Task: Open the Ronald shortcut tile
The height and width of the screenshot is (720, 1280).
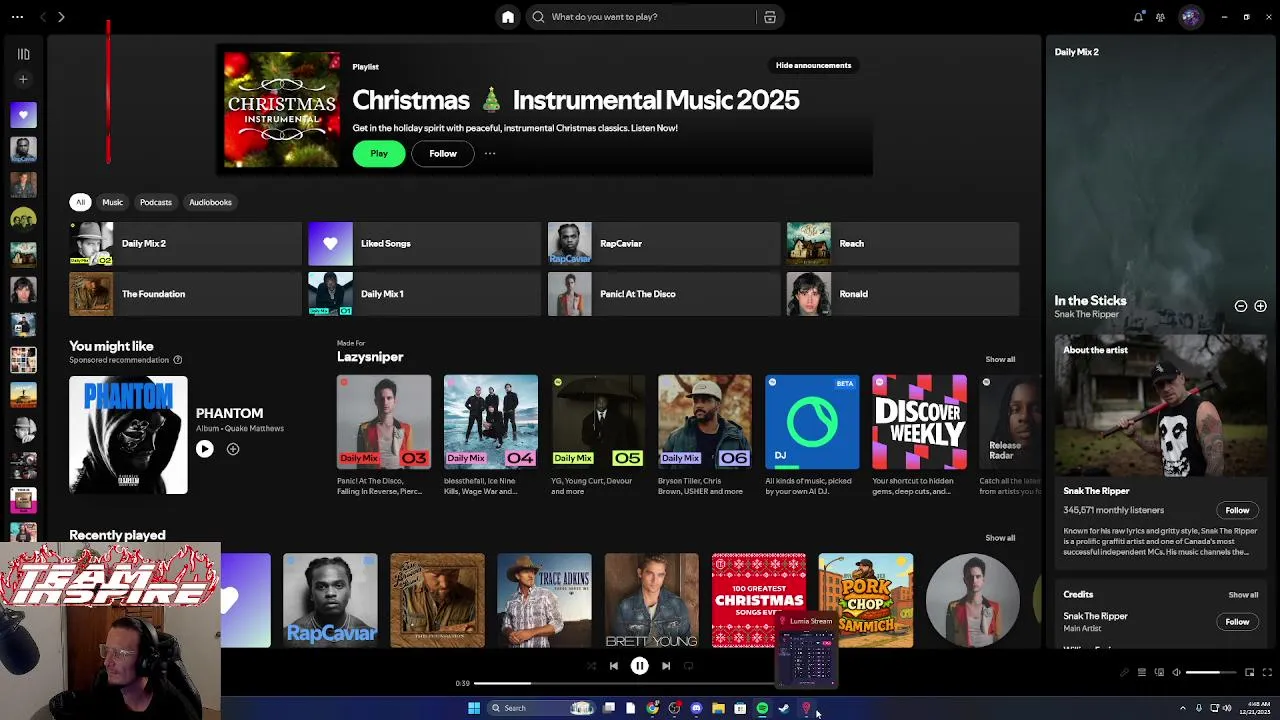Action: pos(903,294)
